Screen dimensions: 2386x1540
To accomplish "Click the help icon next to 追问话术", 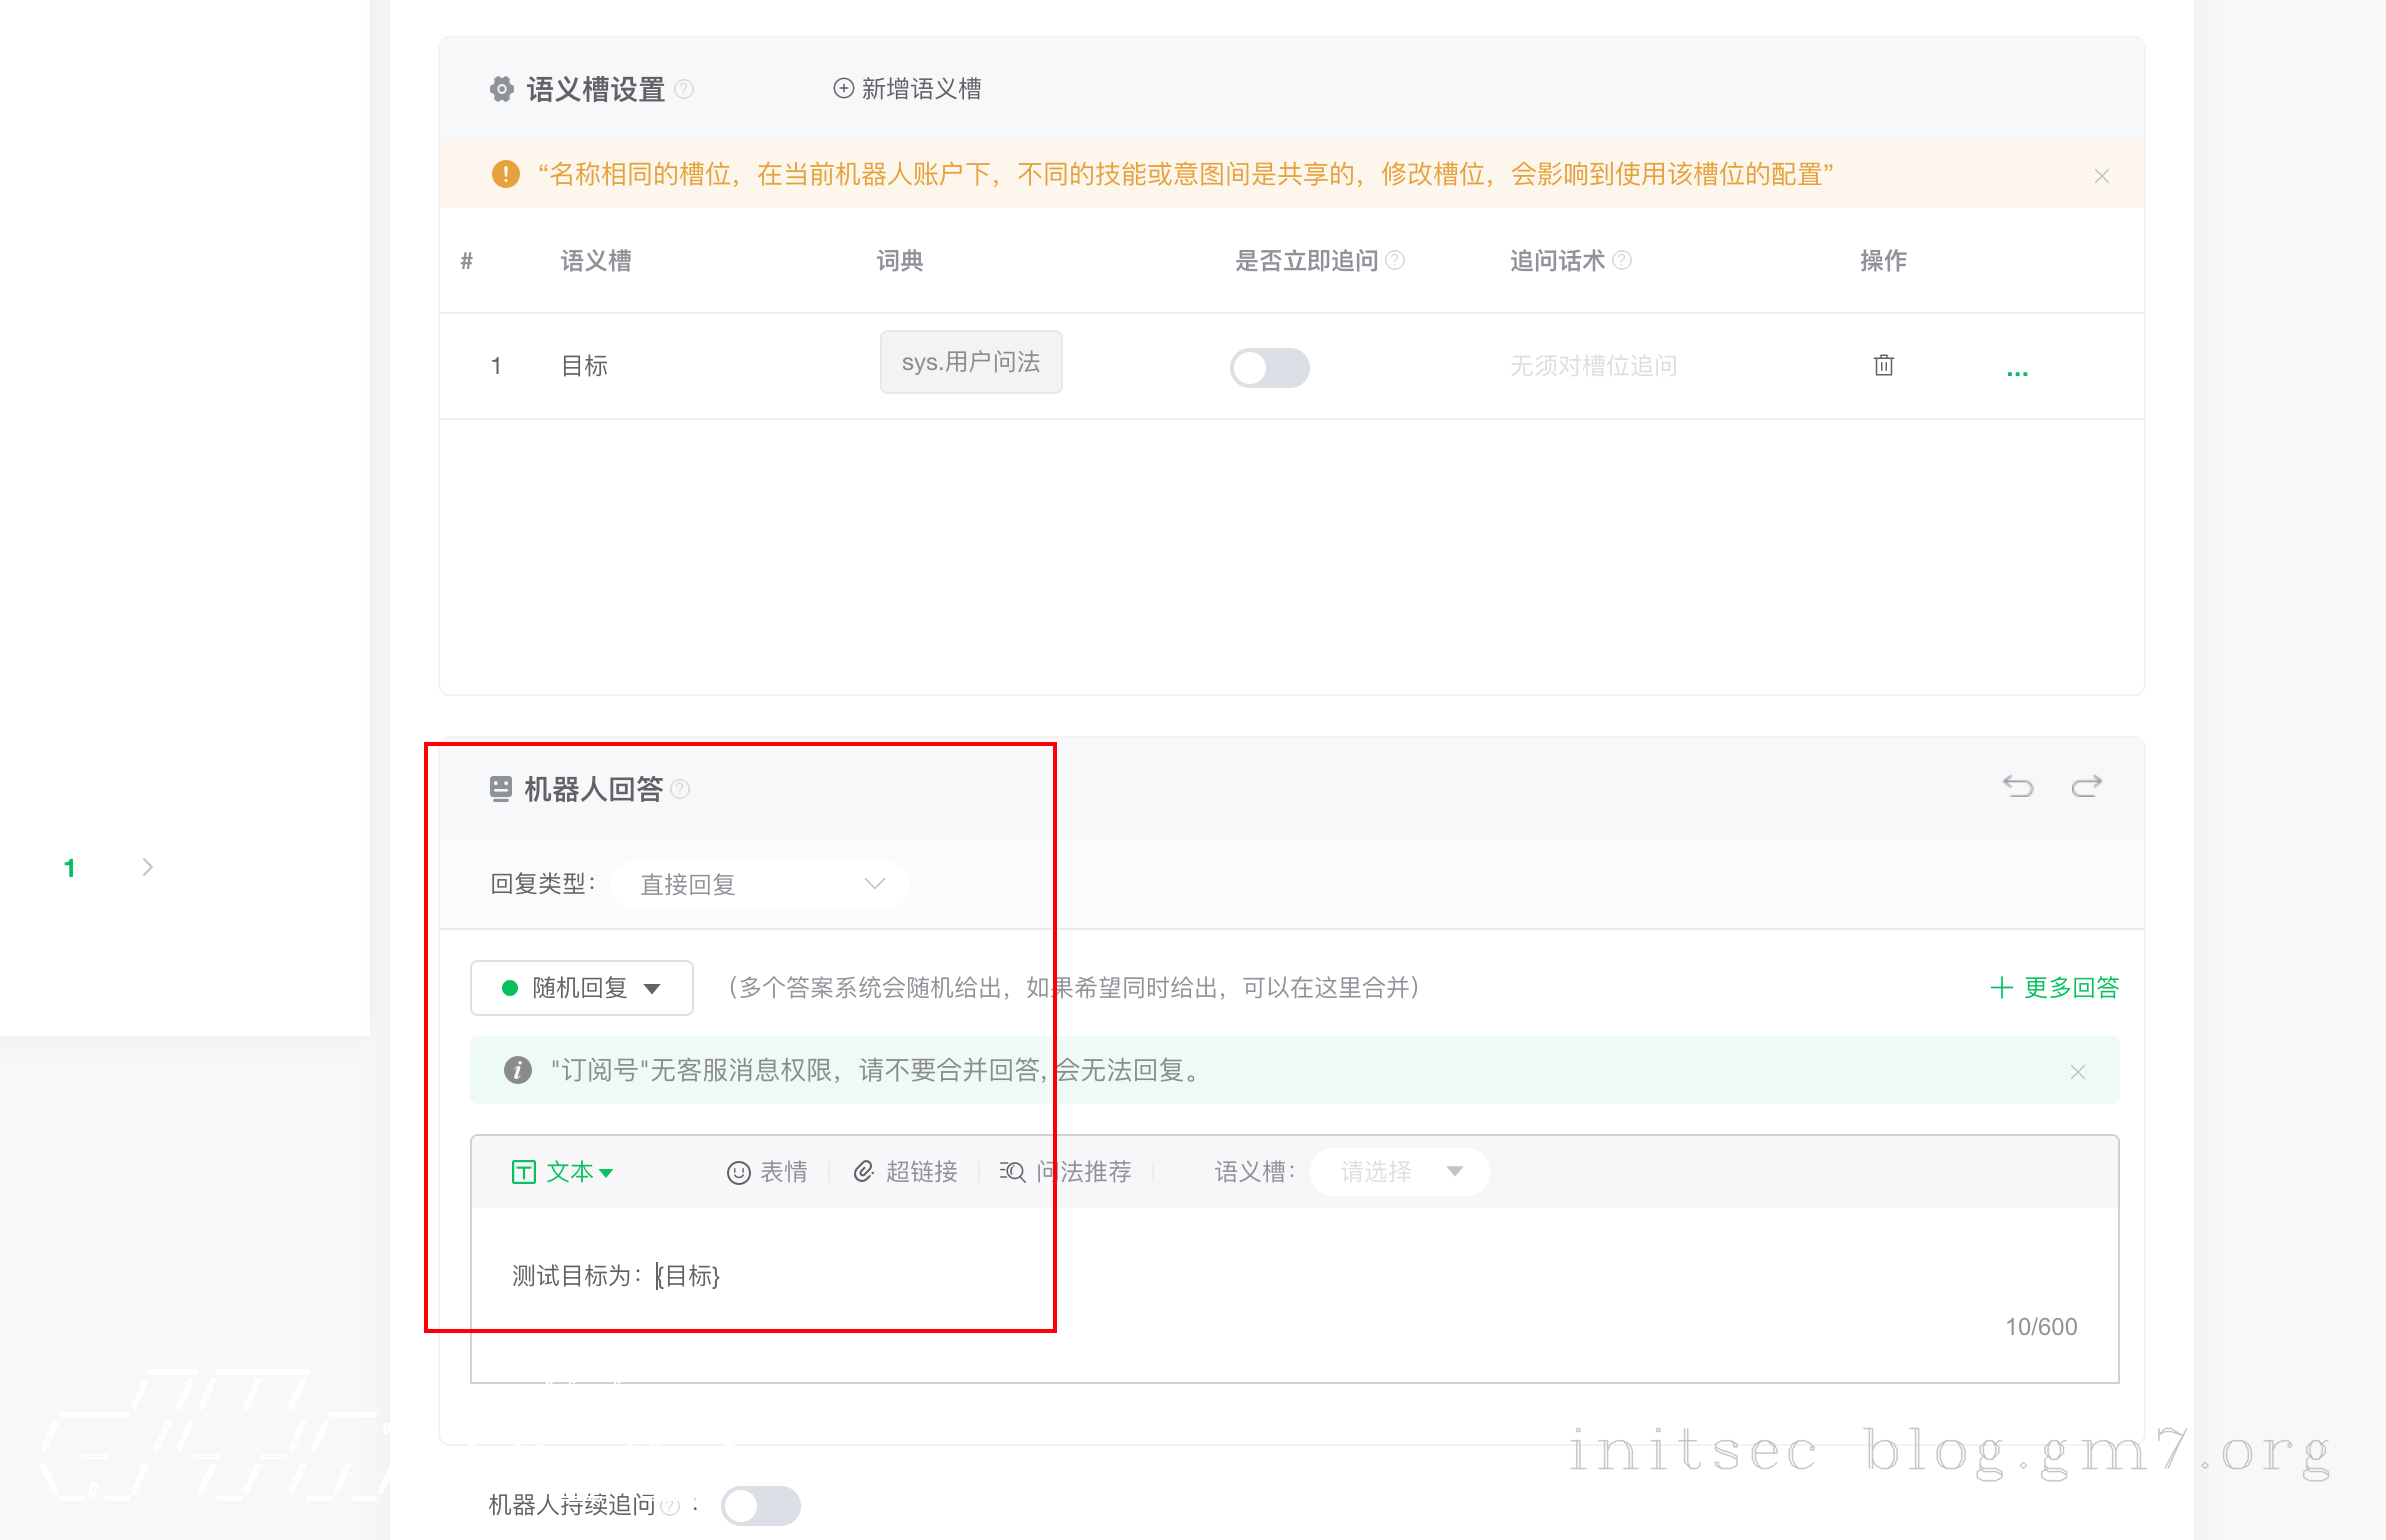I will coord(1622,261).
